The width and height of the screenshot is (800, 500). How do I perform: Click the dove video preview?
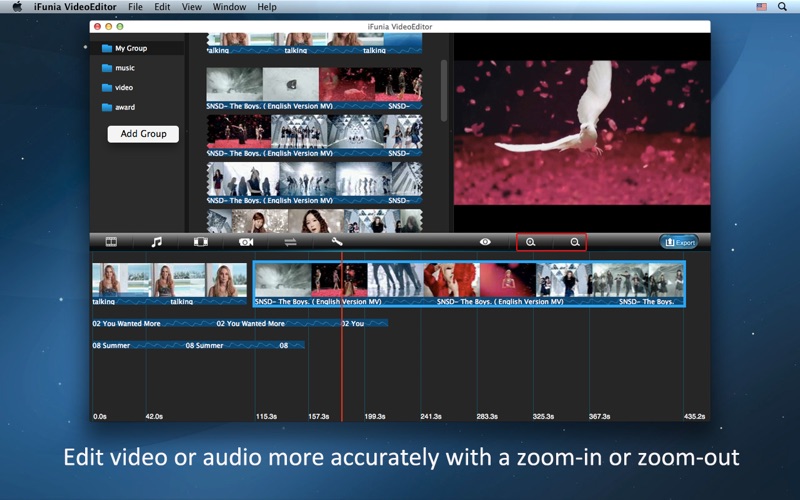582,133
